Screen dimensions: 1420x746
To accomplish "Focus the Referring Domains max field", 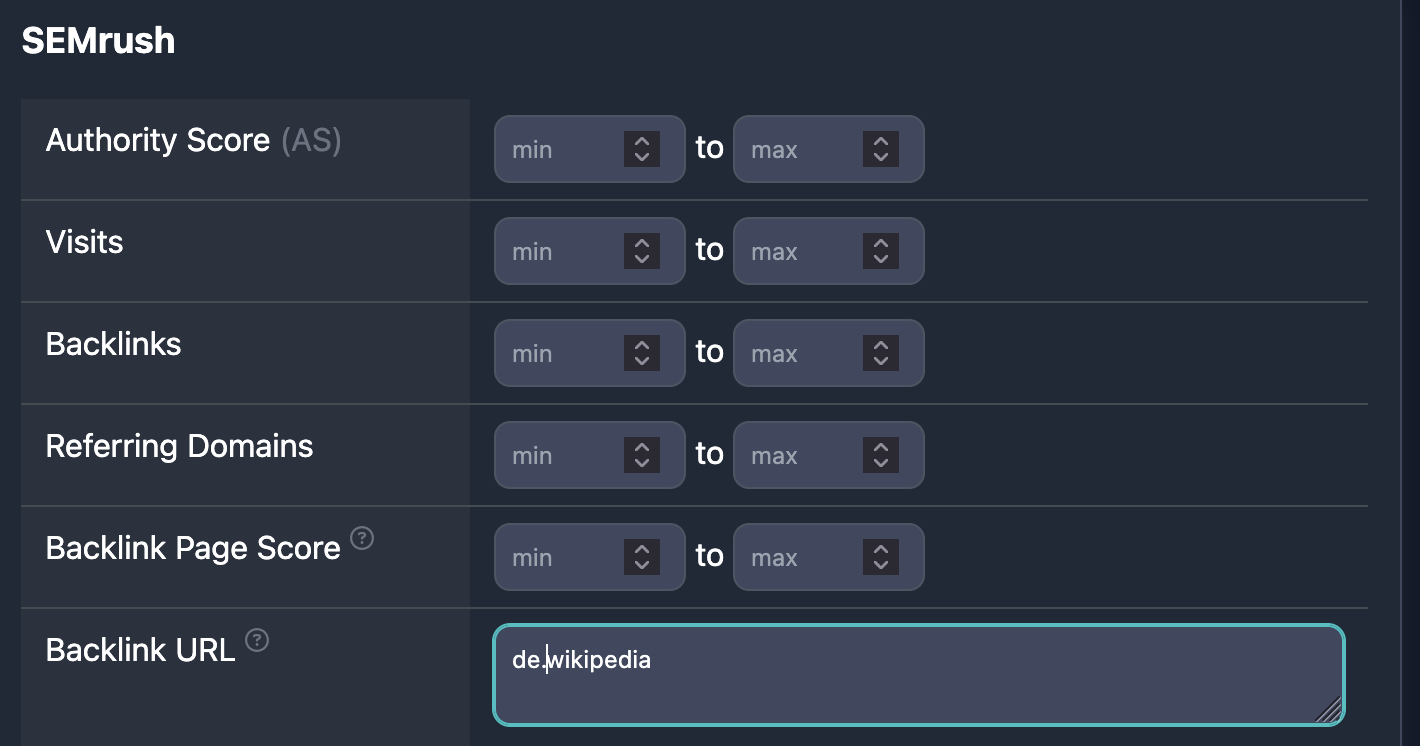I will click(x=829, y=455).
